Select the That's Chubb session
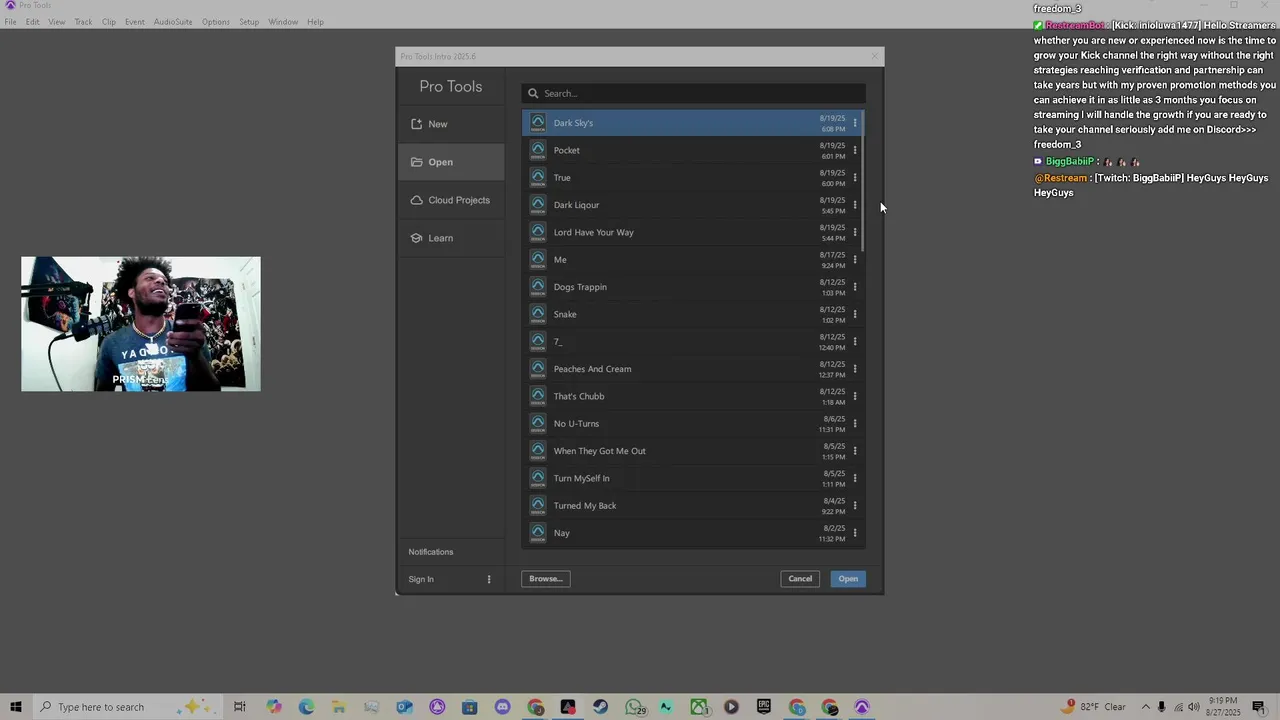1280x720 pixels. point(693,396)
